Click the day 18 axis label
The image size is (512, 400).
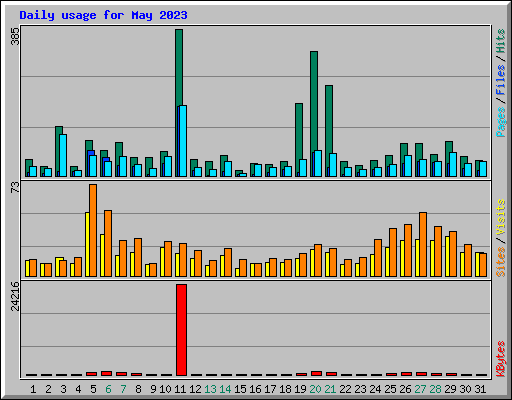tap(285, 389)
